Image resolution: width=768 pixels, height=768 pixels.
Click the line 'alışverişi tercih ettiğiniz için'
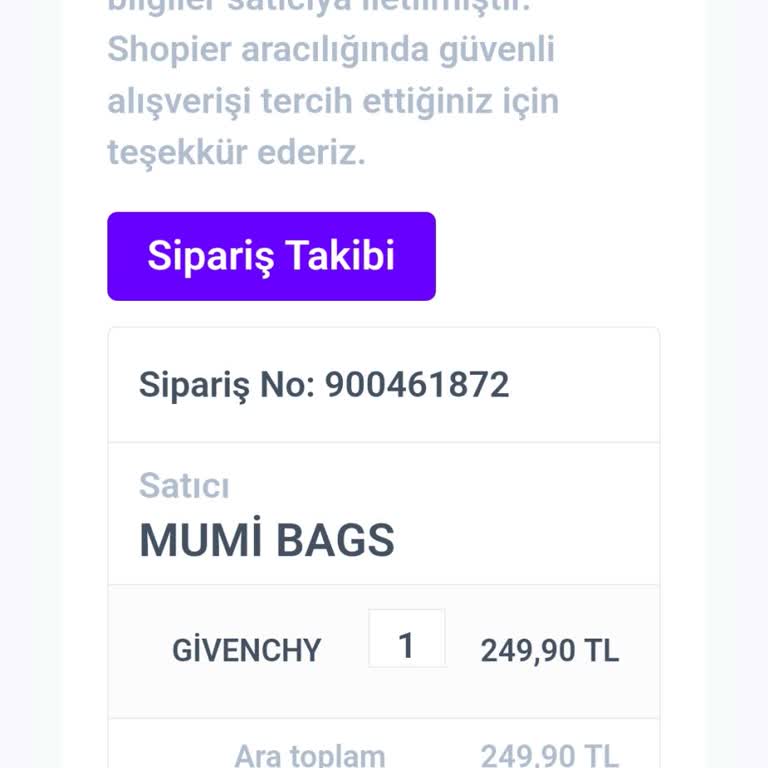coord(332,101)
